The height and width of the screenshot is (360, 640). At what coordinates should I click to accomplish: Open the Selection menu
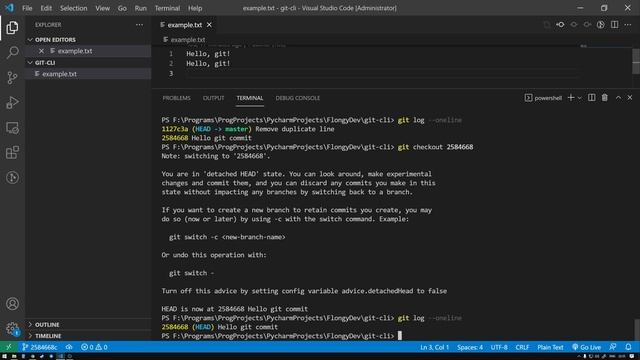[73, 8]
